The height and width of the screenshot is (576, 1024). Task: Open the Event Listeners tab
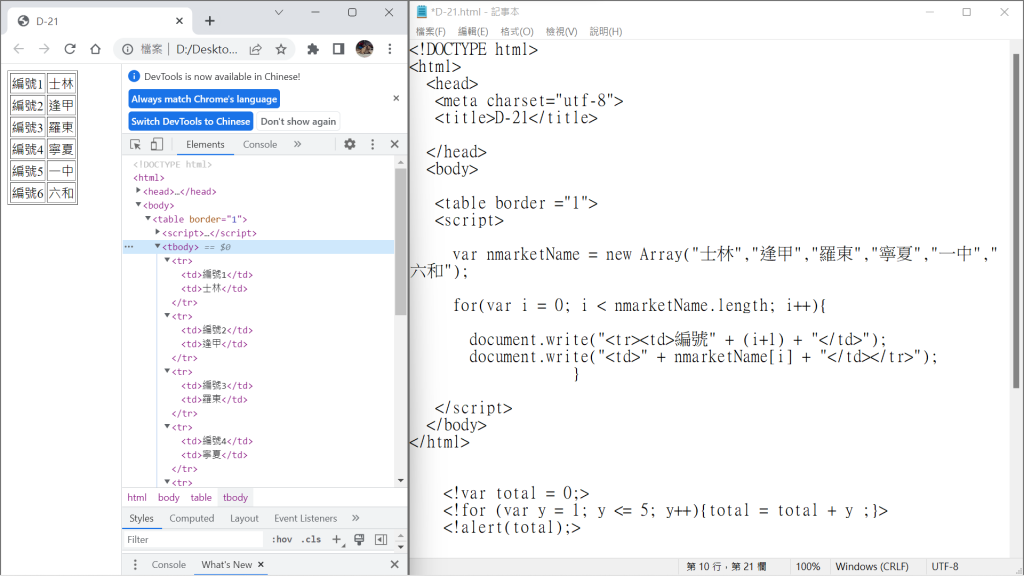pyautogui.click(x=306, y=518)
